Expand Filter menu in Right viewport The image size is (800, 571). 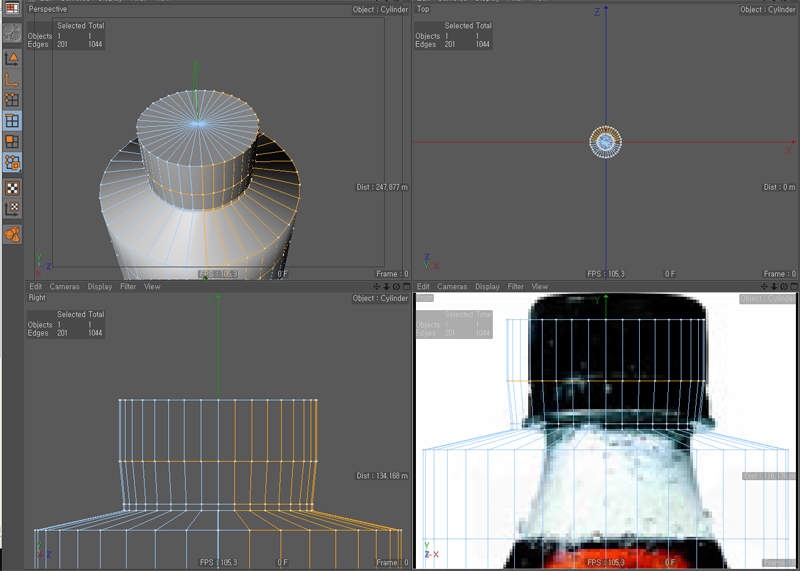pos(128,287)
